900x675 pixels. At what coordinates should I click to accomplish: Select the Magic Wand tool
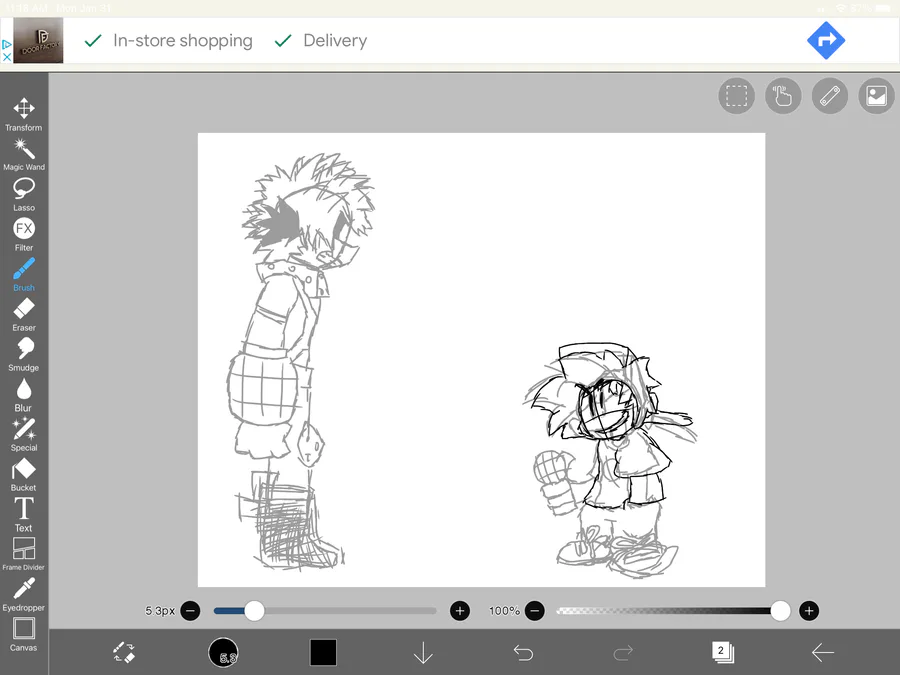click(x=24, y=154)
